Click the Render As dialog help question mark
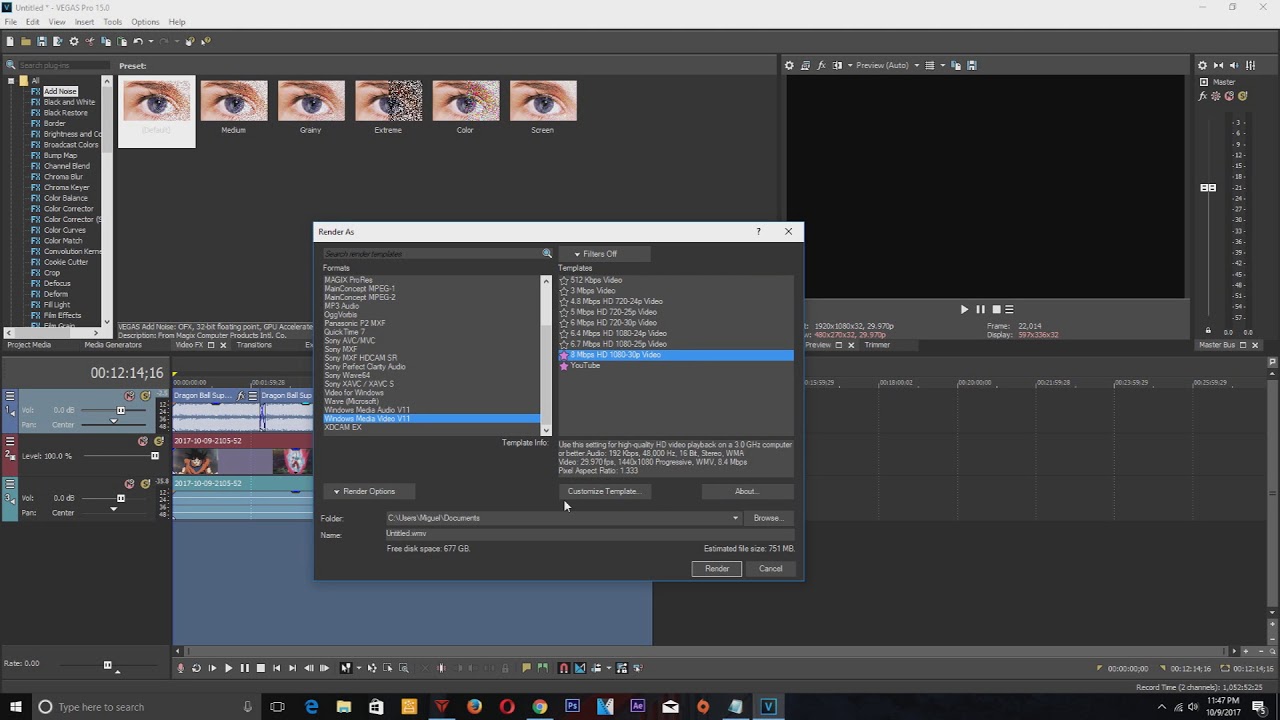 click(758, 231)
